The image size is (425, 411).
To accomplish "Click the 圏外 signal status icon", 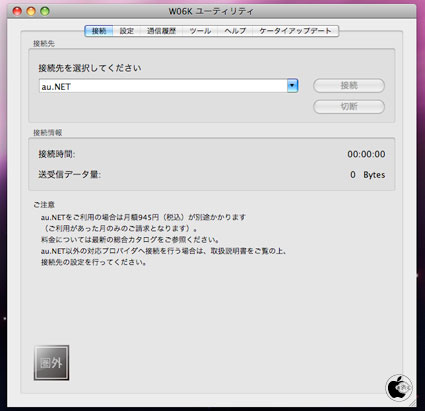I will coord(51,363).
